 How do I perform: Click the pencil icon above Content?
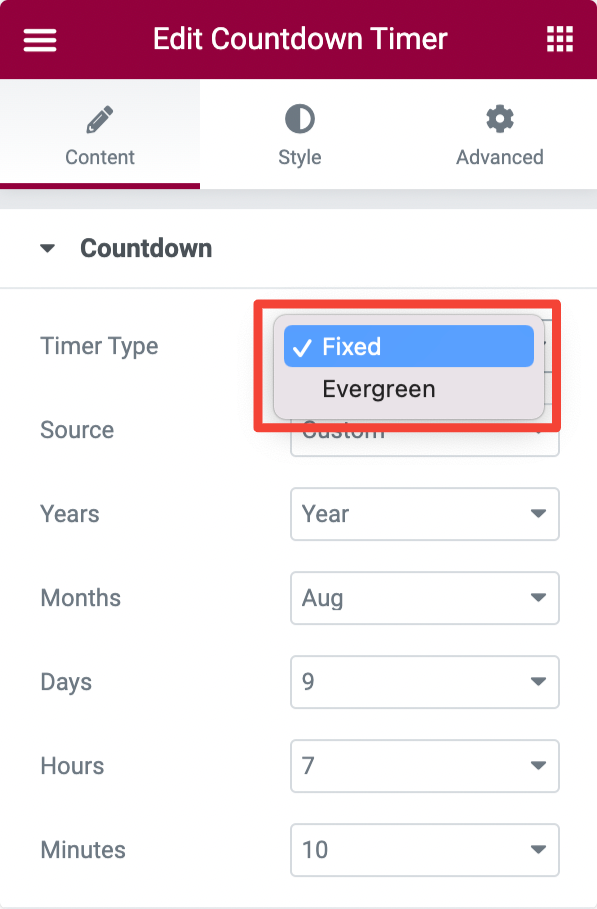[99, 117]
